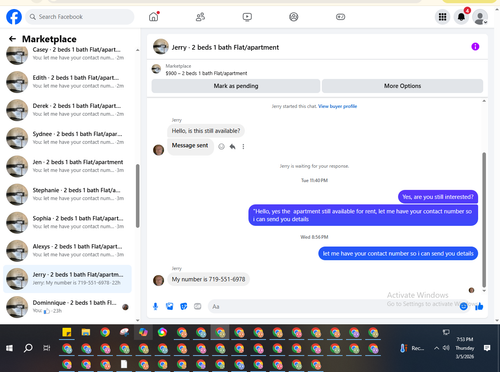Open the Groups/profile circle icon in navigation

pos(294,17)
